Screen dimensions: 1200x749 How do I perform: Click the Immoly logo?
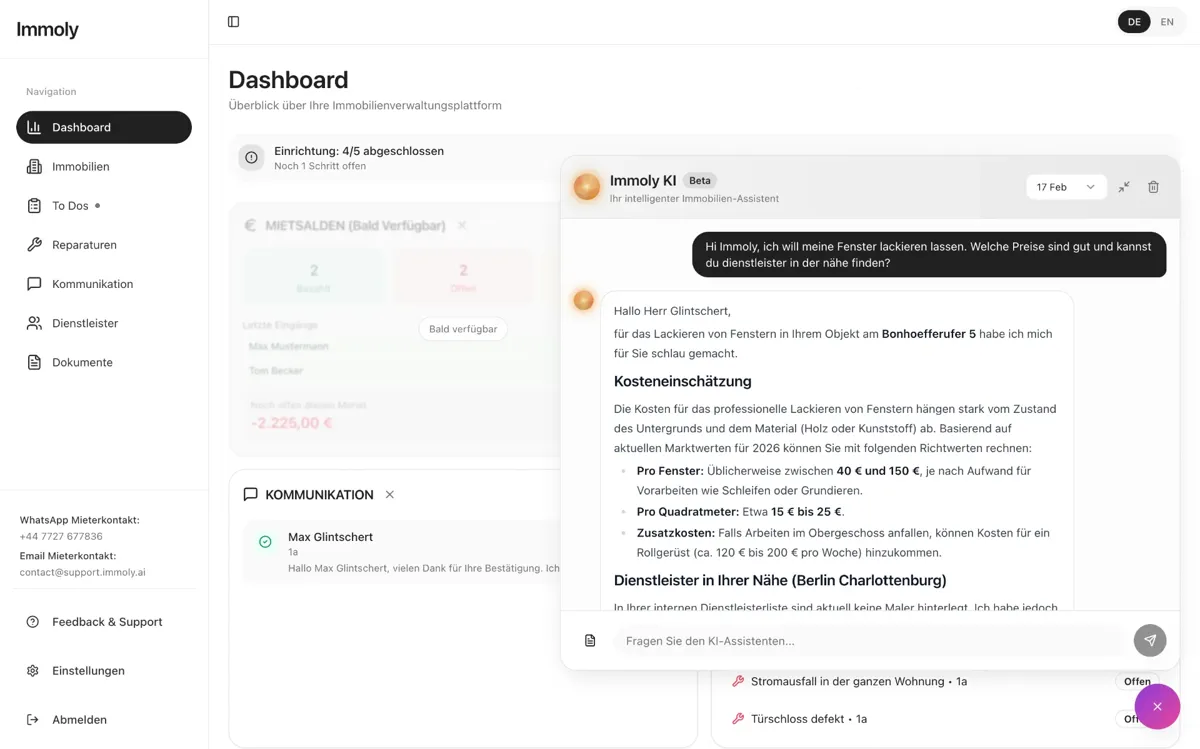point(47,30)
